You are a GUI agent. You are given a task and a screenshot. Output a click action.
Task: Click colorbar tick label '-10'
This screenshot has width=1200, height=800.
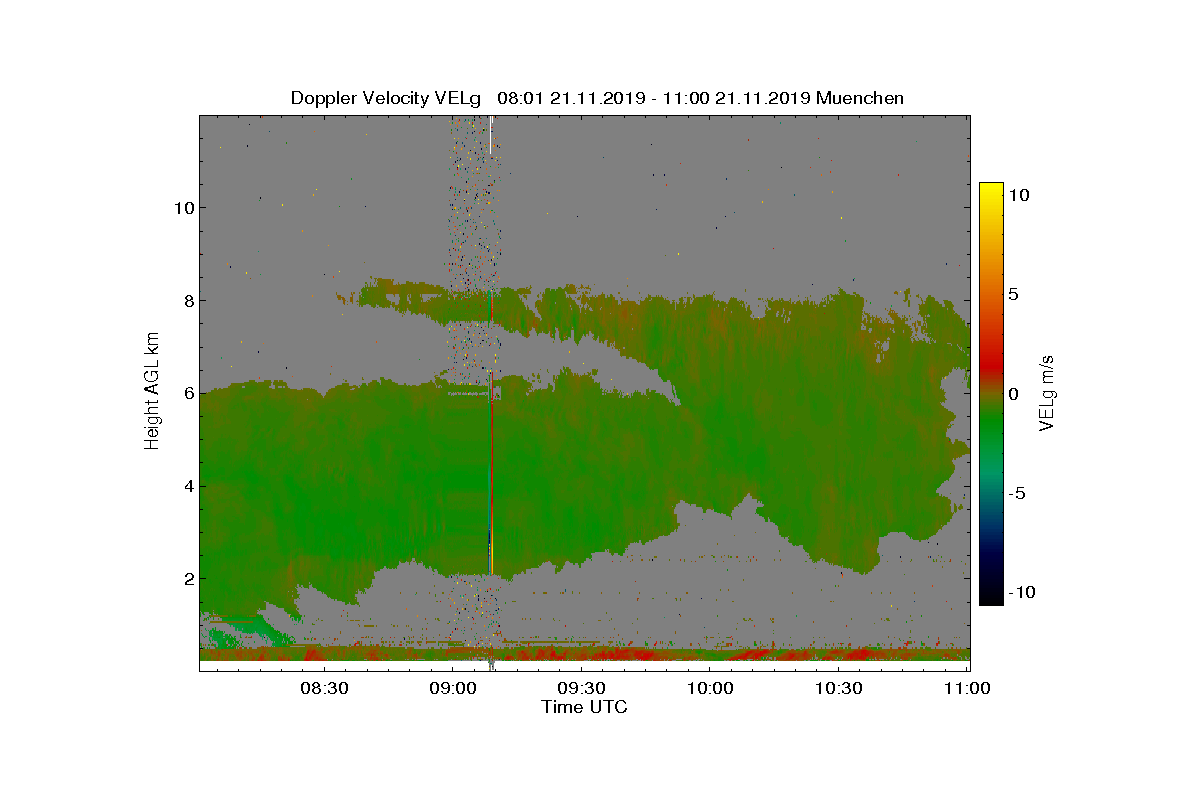click(1022, 592)
